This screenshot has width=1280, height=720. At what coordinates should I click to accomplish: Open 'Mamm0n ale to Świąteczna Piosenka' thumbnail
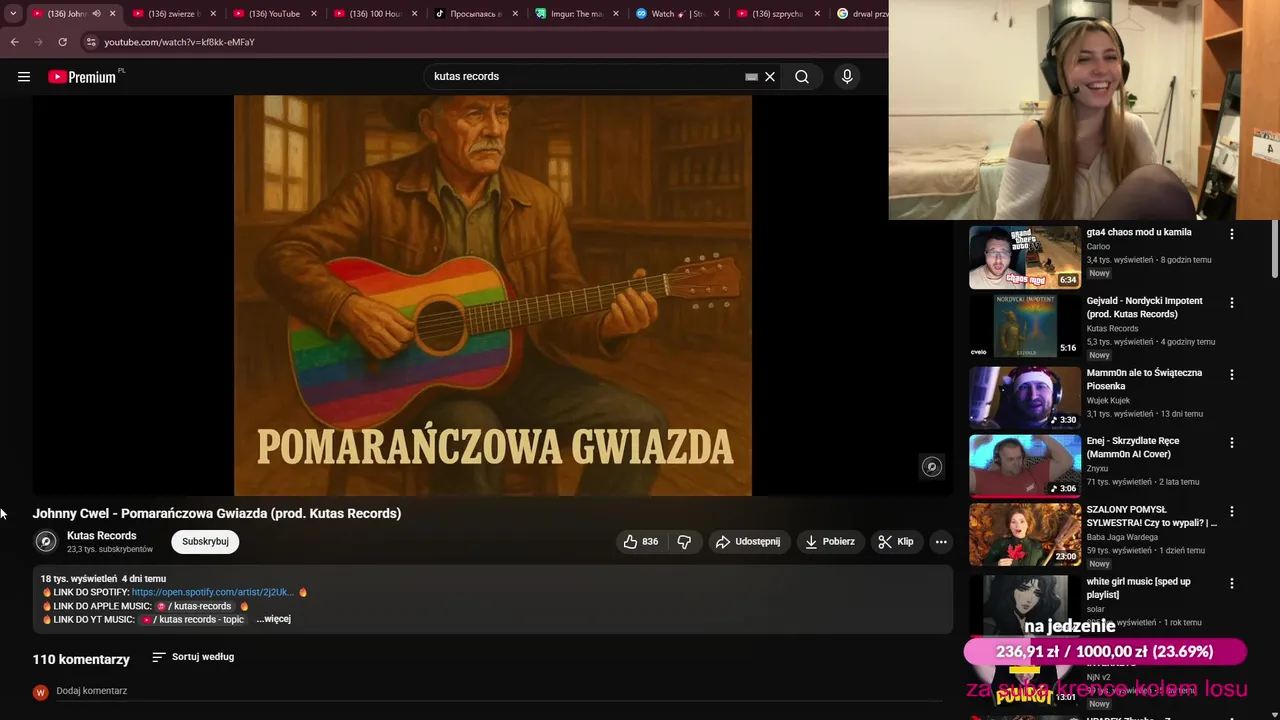[1024, 398]
